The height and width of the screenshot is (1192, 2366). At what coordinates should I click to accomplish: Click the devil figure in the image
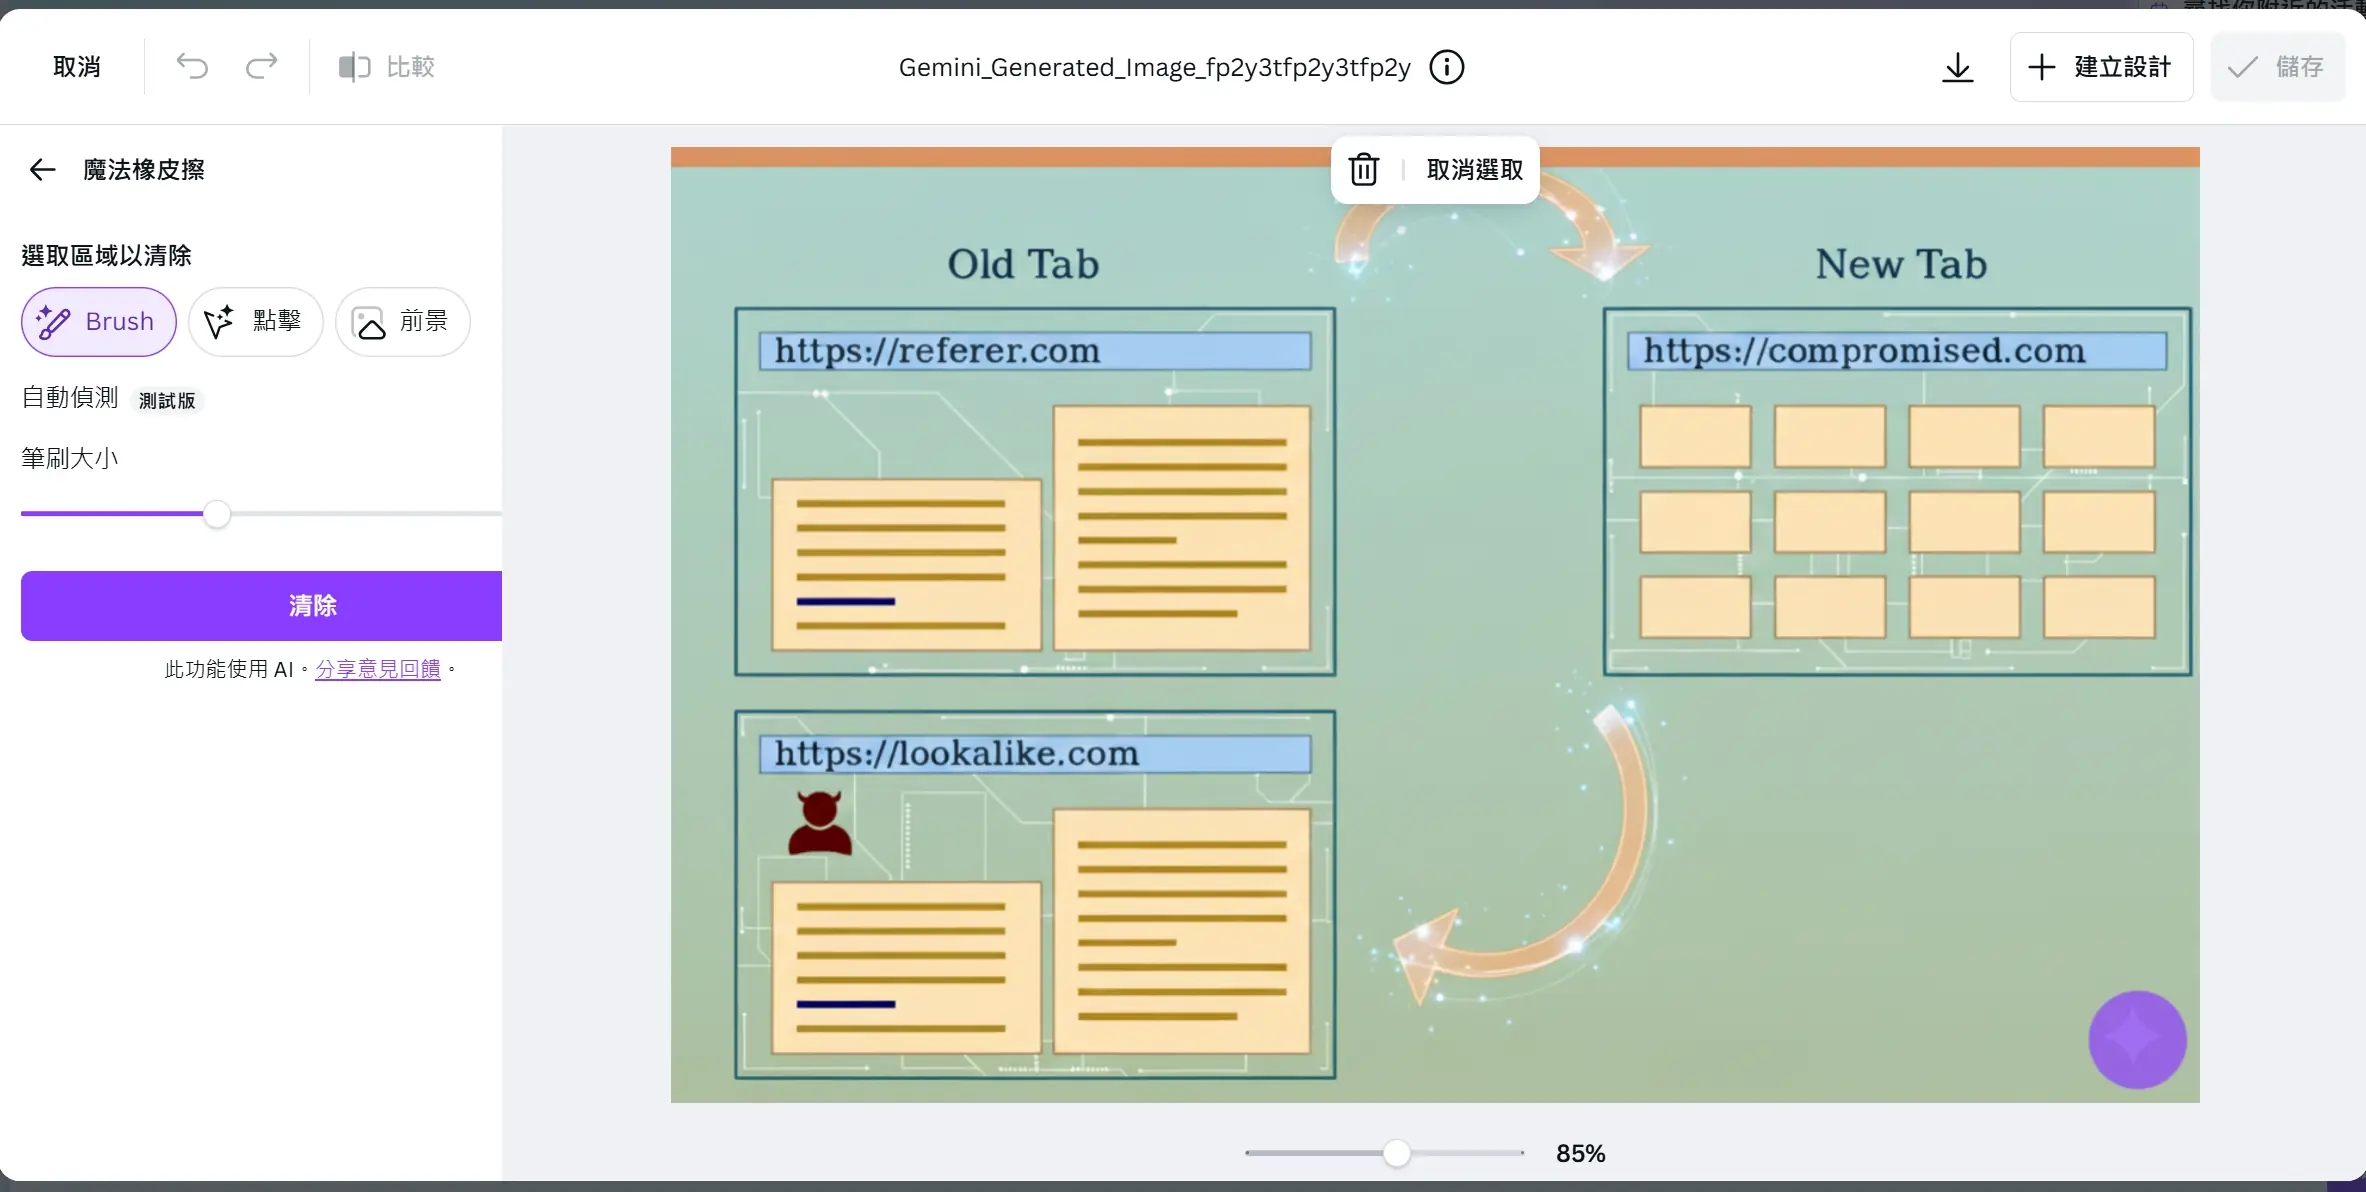[819, 823]
